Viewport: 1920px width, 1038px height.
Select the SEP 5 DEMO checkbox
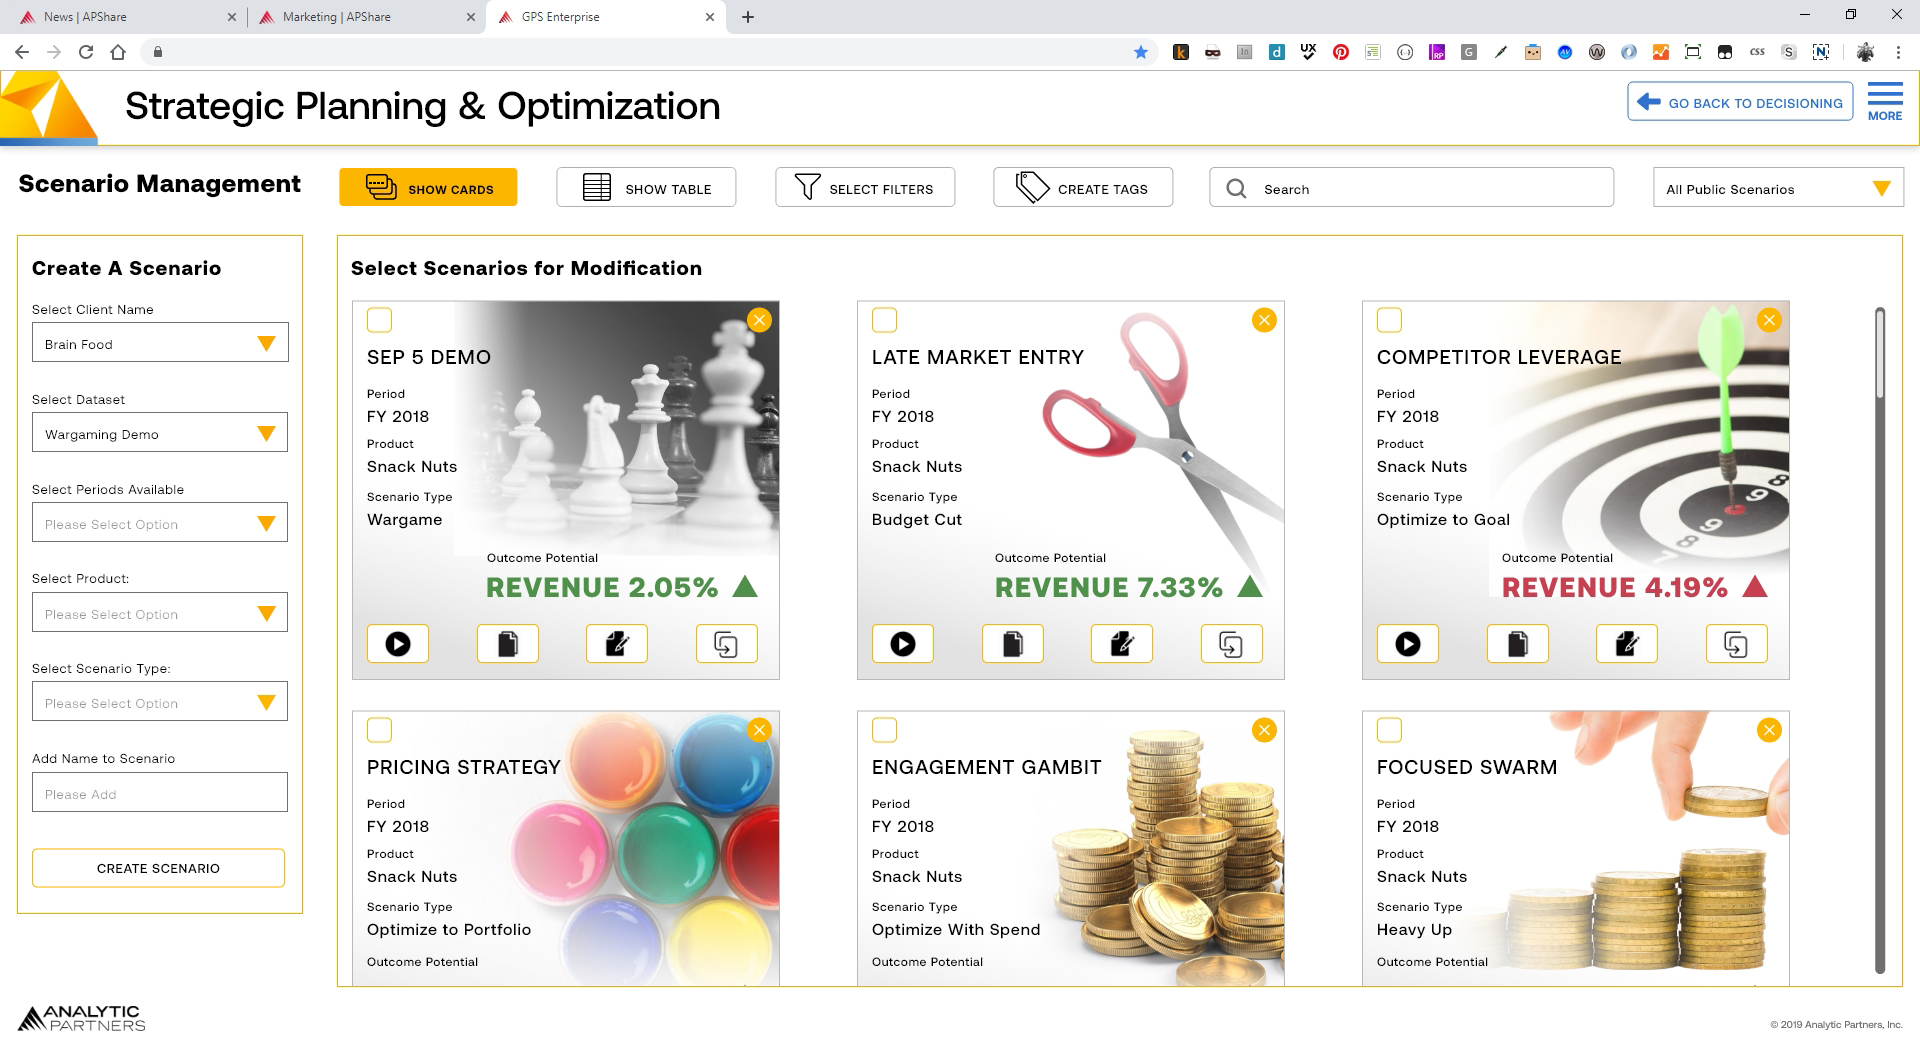[x=380, y=320]
